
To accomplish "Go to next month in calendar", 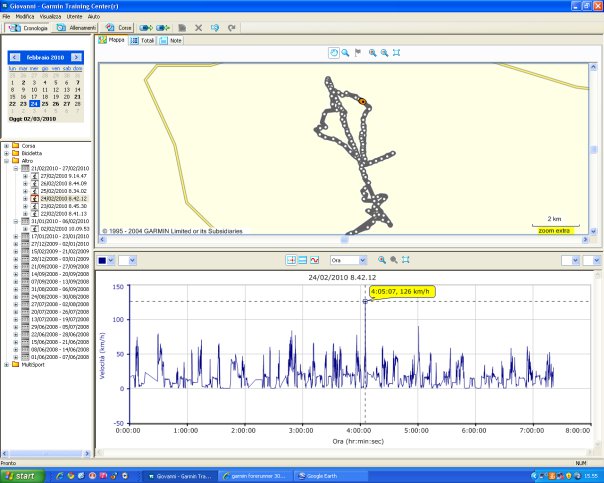I will [76, 57].
